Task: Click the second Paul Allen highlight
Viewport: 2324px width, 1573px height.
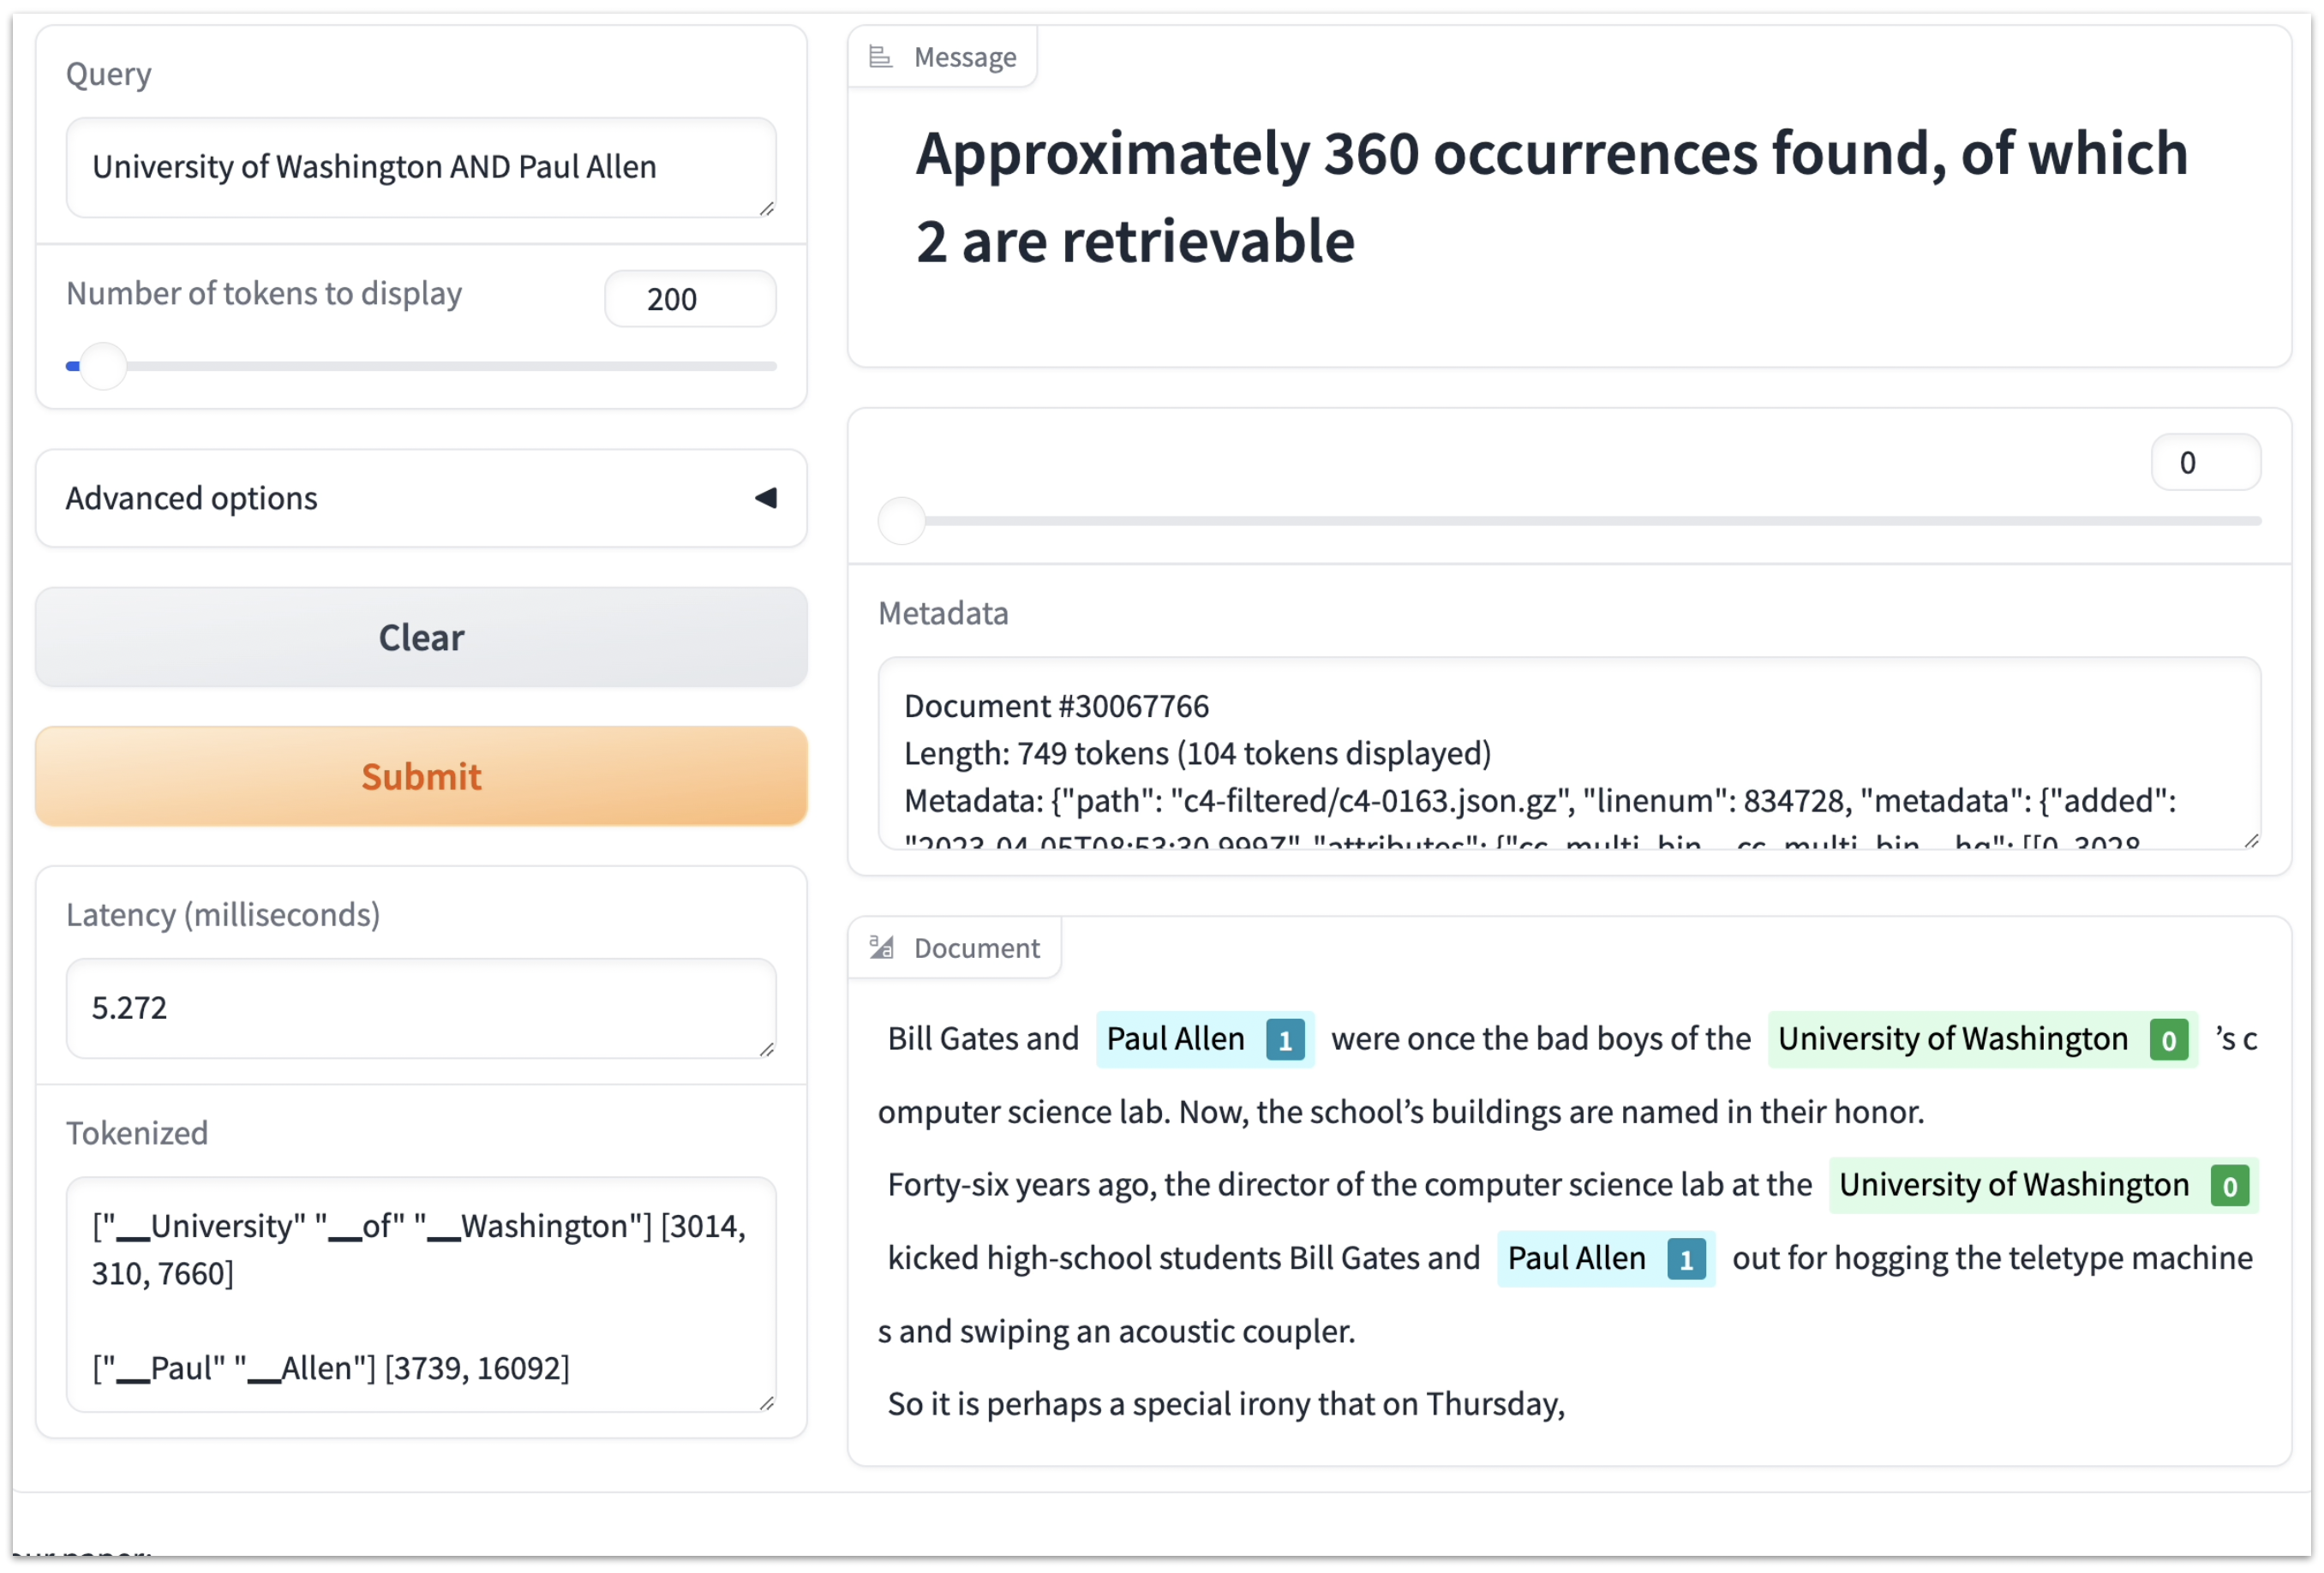Action: pos(1605,1258)
